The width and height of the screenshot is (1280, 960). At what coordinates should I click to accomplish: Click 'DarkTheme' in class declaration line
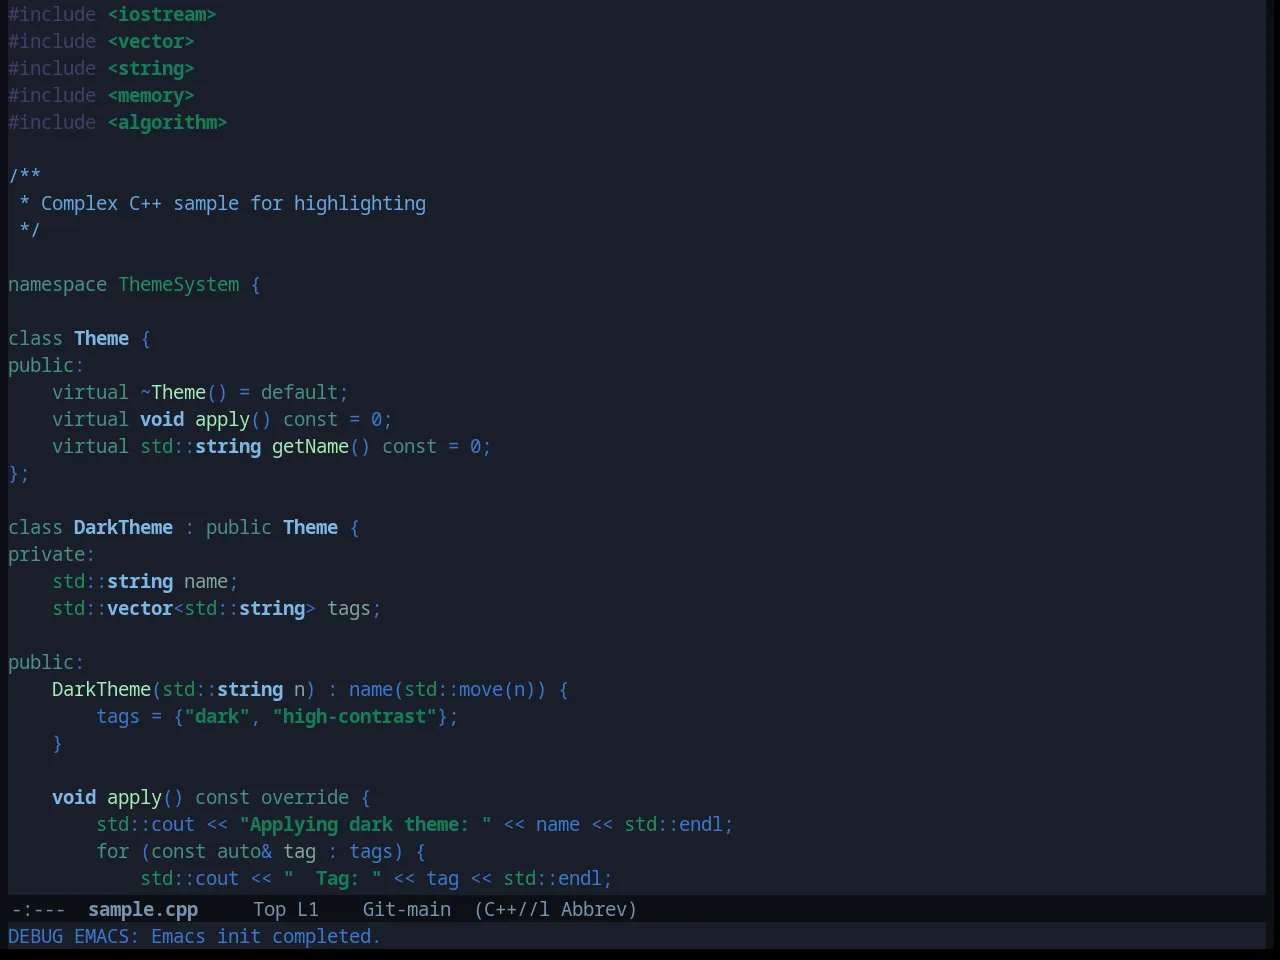click(123, 527)
